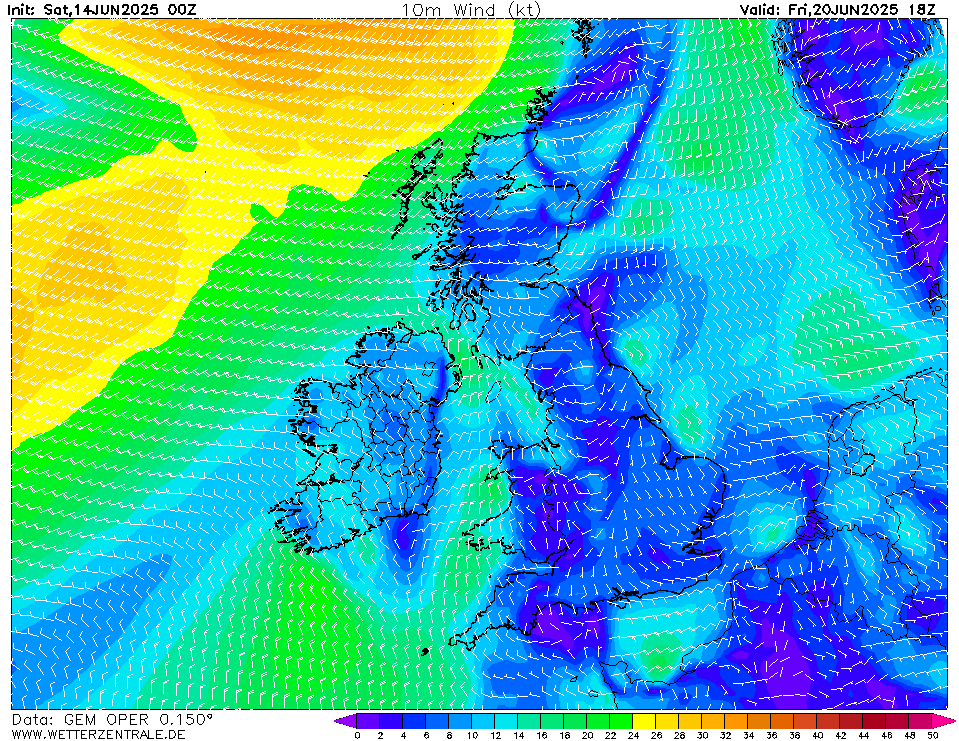Click the '10m Wind (kt)' map title

coord(470,10)
